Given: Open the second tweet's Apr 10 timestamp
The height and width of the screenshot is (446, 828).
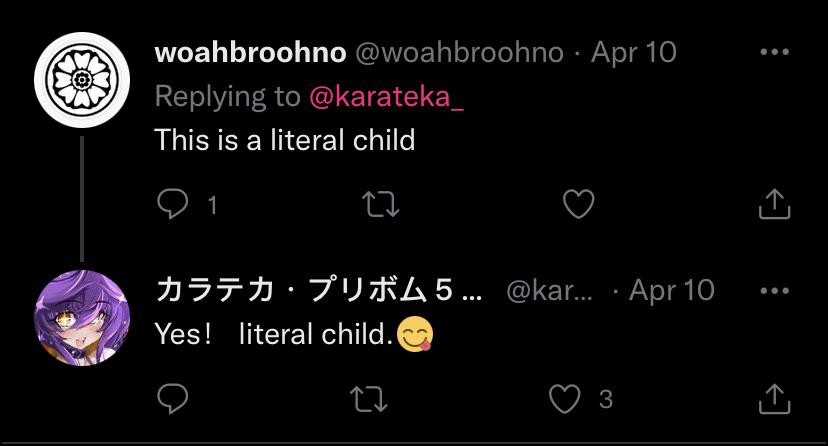Looking at the screenshot, I should (x=672, y=291).
